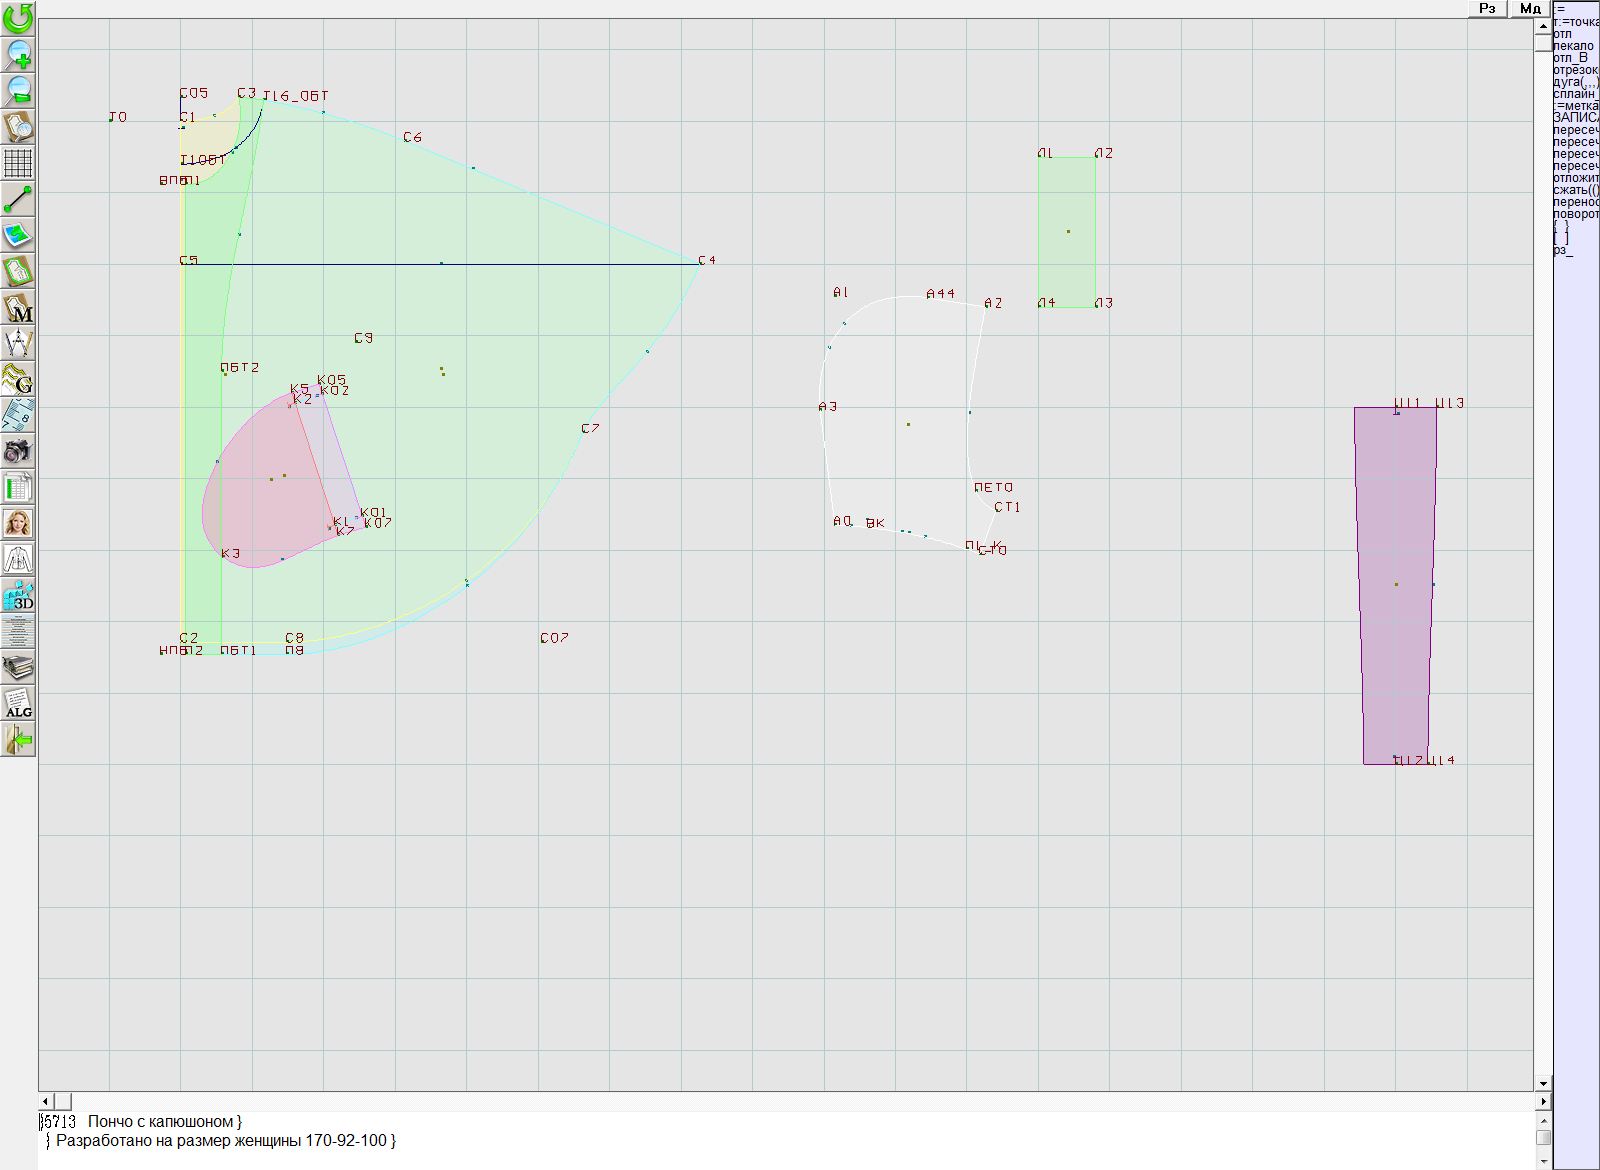
Task: Select the line segment tool
Action: click(18, 199)
